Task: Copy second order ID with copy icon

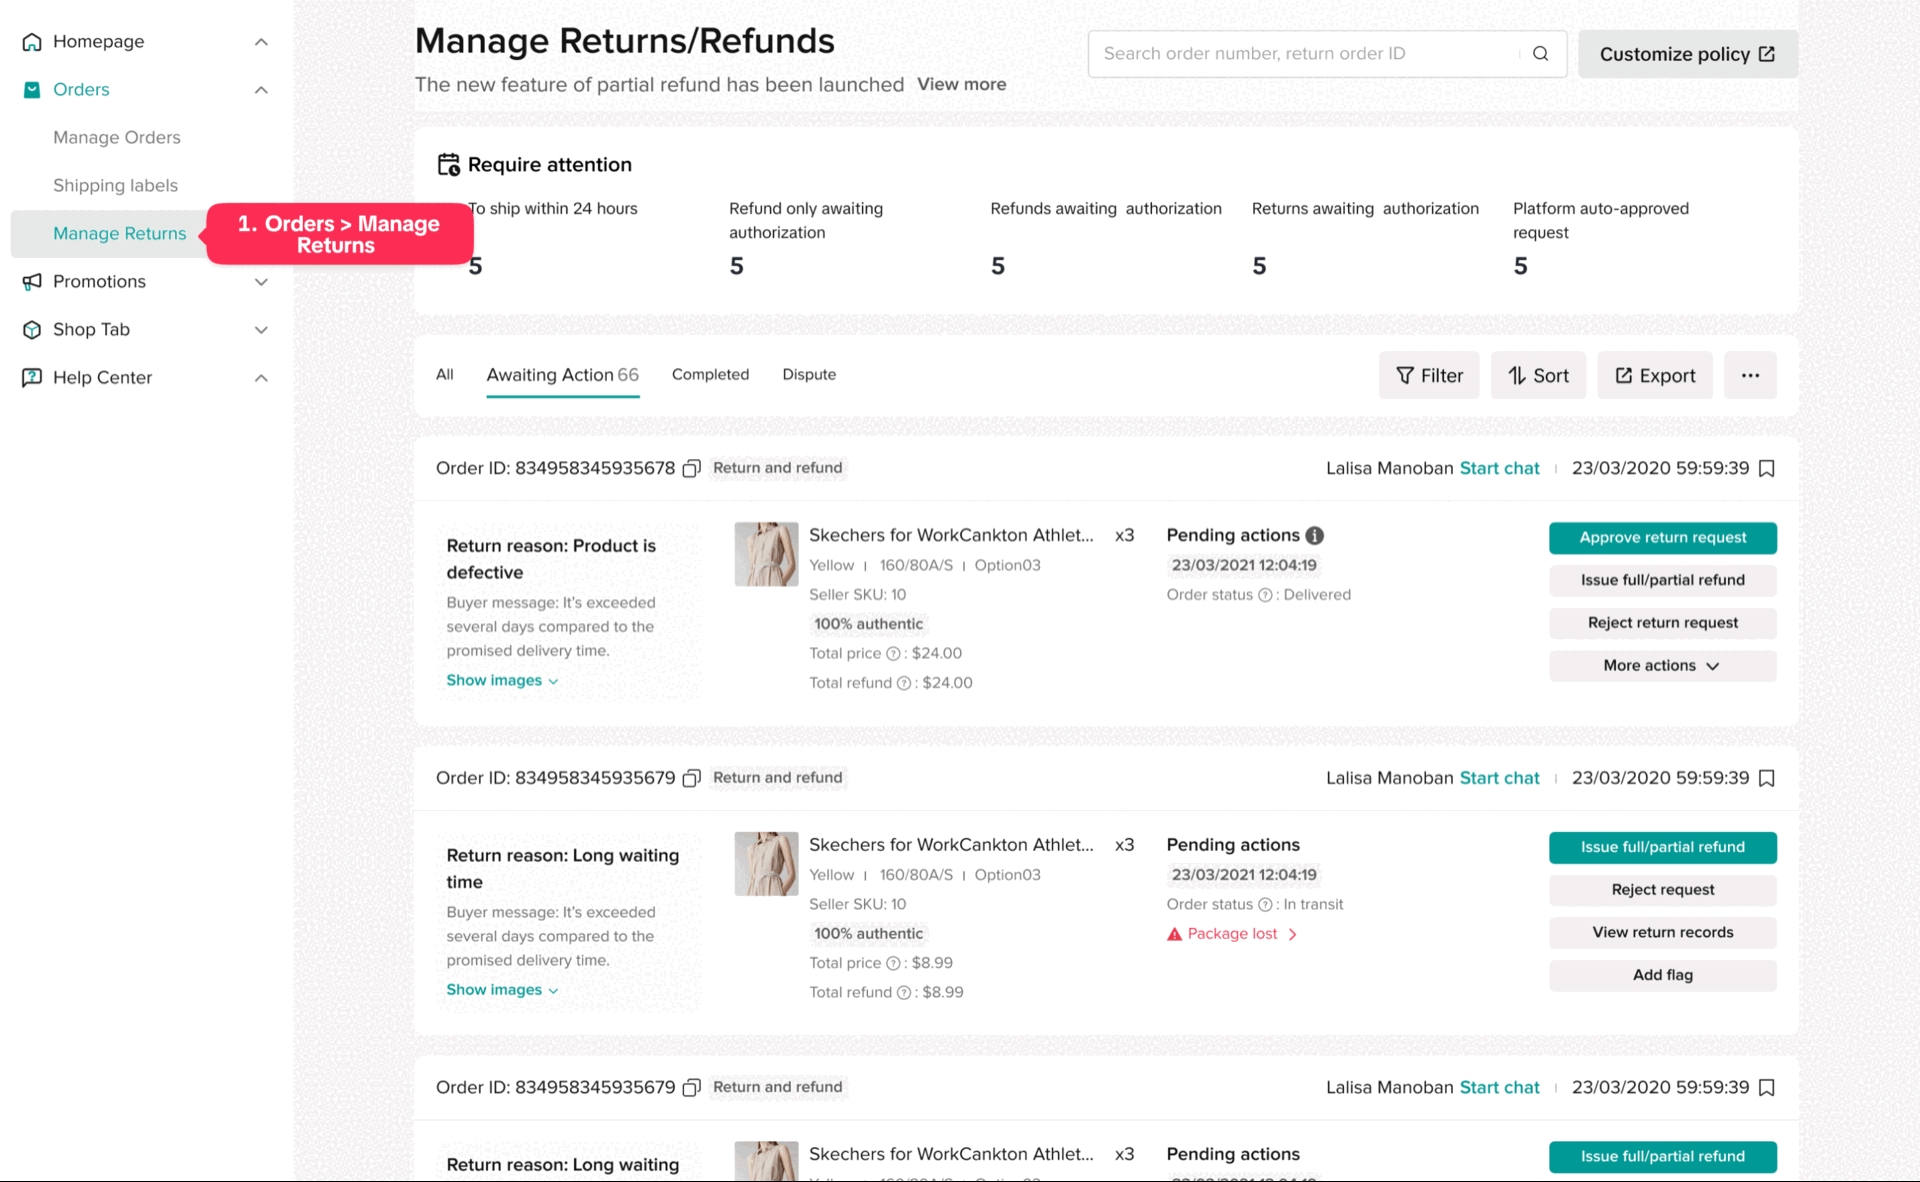Action: [691, 779]
